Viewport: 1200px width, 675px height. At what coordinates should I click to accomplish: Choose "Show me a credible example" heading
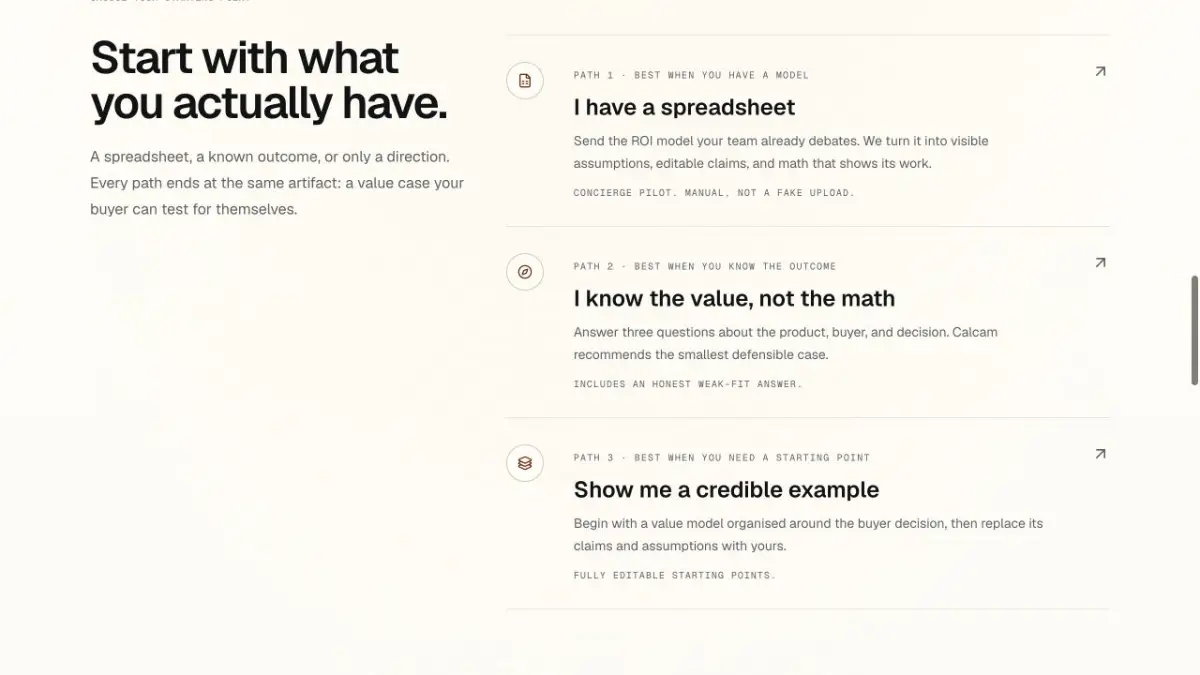tap(726, 489)
